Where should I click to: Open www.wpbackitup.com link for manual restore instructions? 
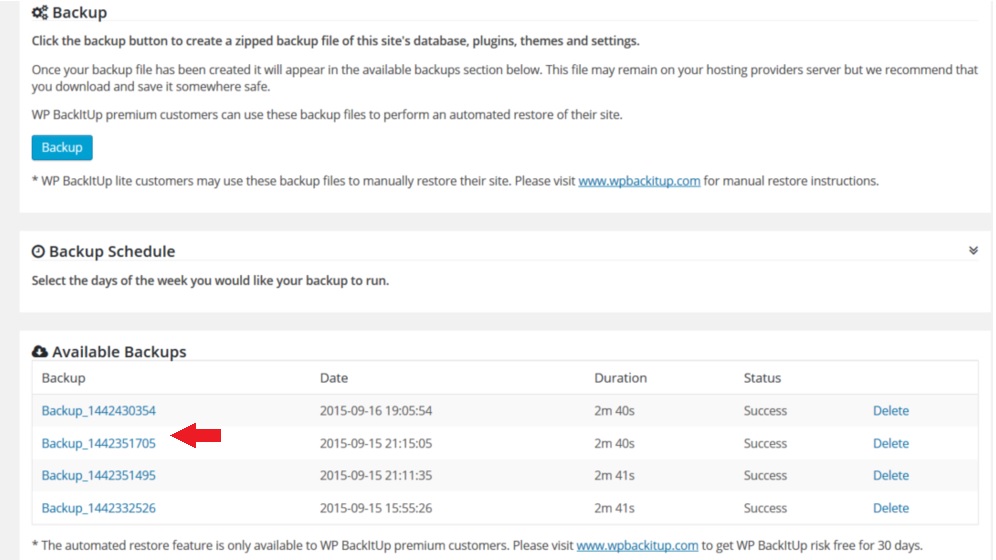pyautogui.click(x=639, y=181)
